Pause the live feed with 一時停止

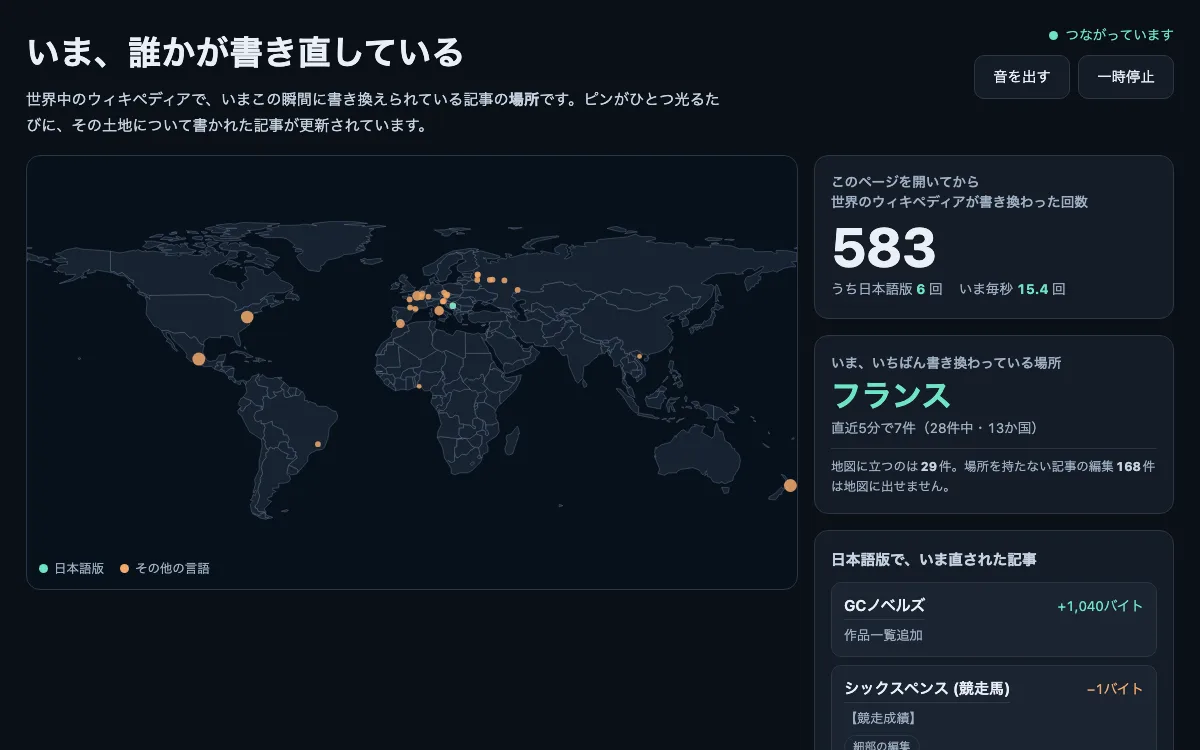point(1126,77)
